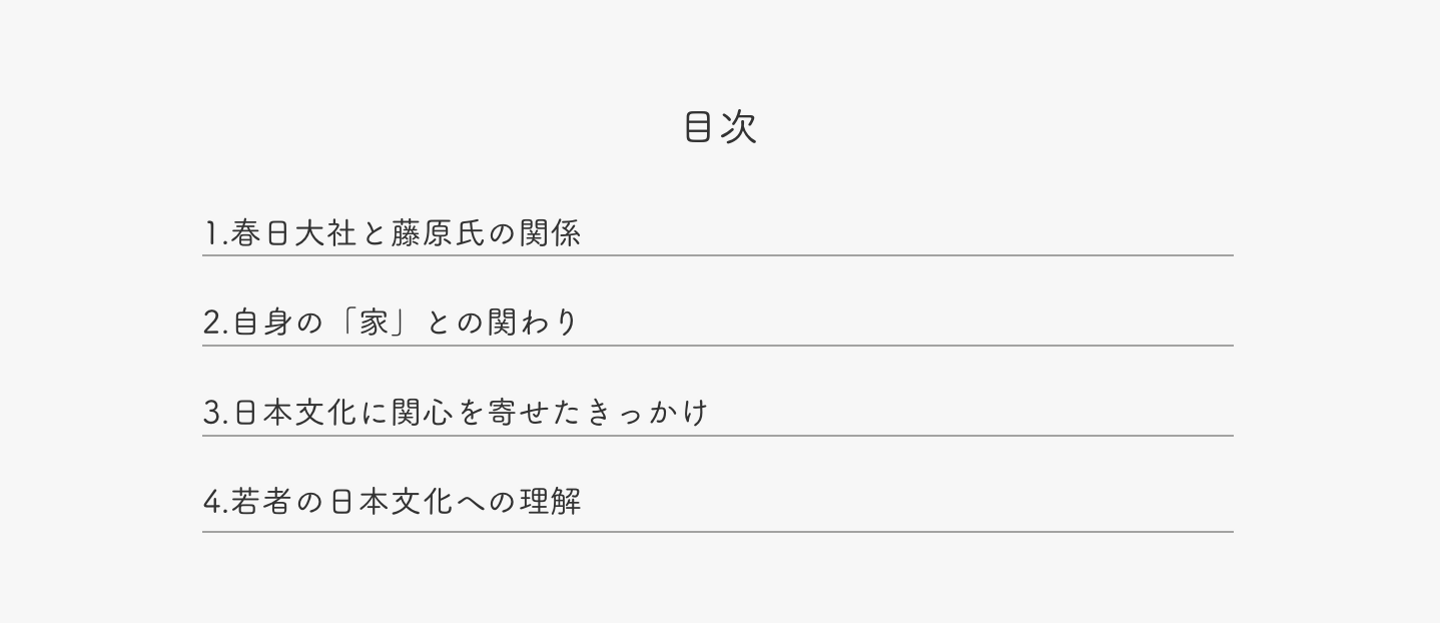Click the word 若者 in entry four

260,501
